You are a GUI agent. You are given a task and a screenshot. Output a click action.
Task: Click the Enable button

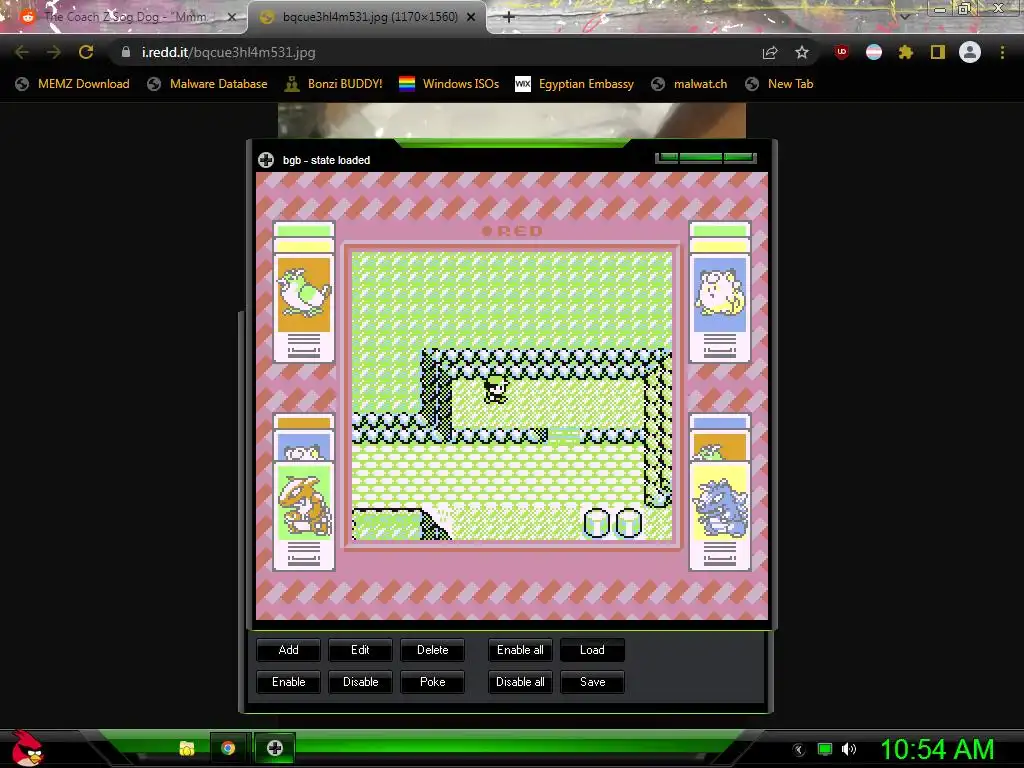288,682
